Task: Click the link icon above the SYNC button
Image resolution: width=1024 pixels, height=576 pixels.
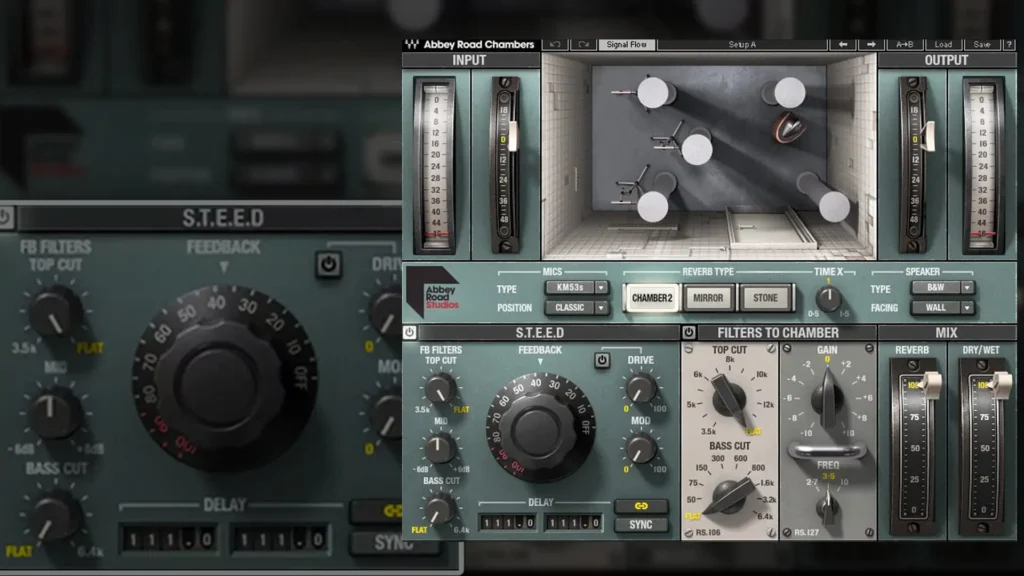Action: click(641, 506)
